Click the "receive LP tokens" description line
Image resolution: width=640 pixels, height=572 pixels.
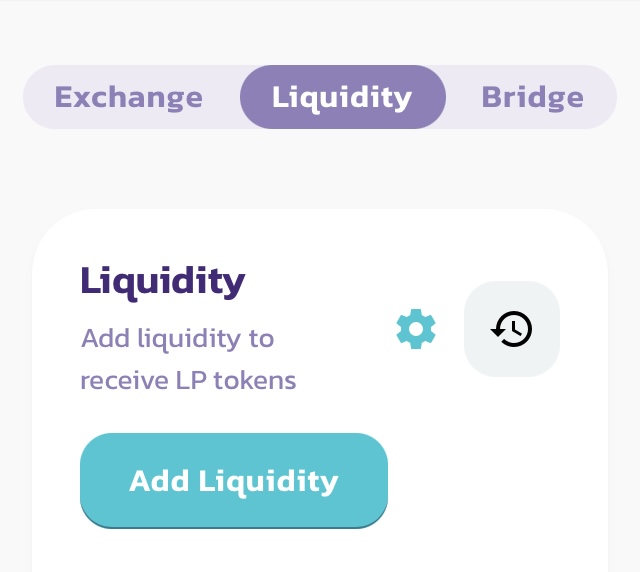(188, 381)
